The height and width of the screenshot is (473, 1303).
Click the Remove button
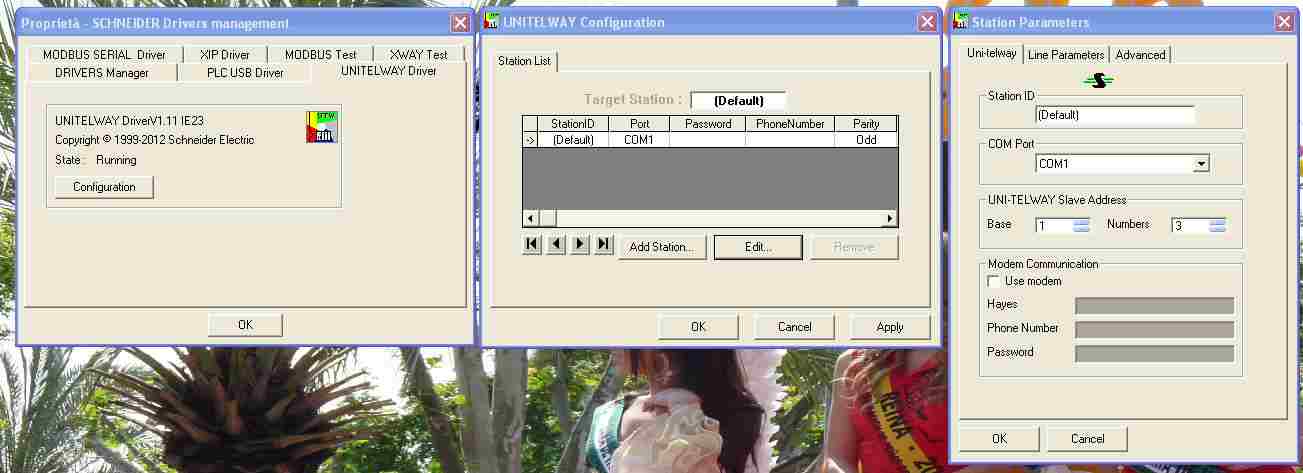[x=854, y=247]
